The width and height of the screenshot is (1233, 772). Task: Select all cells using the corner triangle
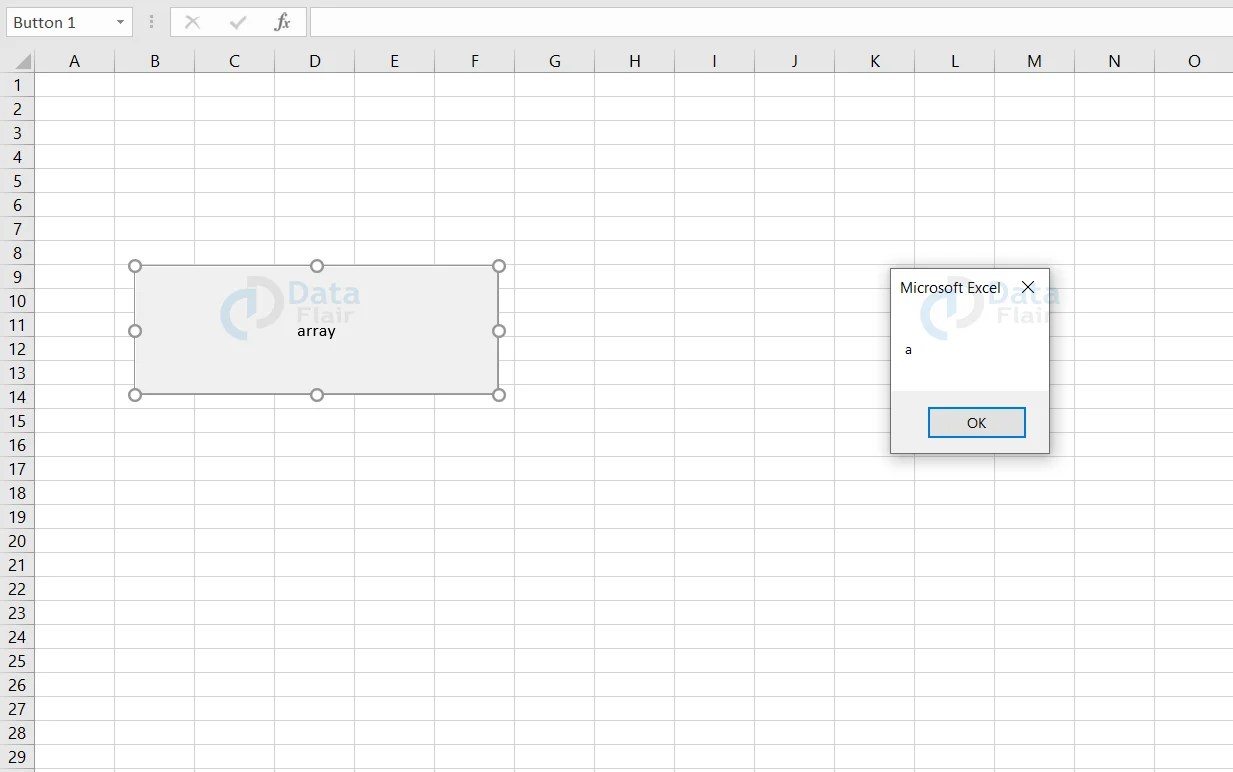(x=18, y=60)
